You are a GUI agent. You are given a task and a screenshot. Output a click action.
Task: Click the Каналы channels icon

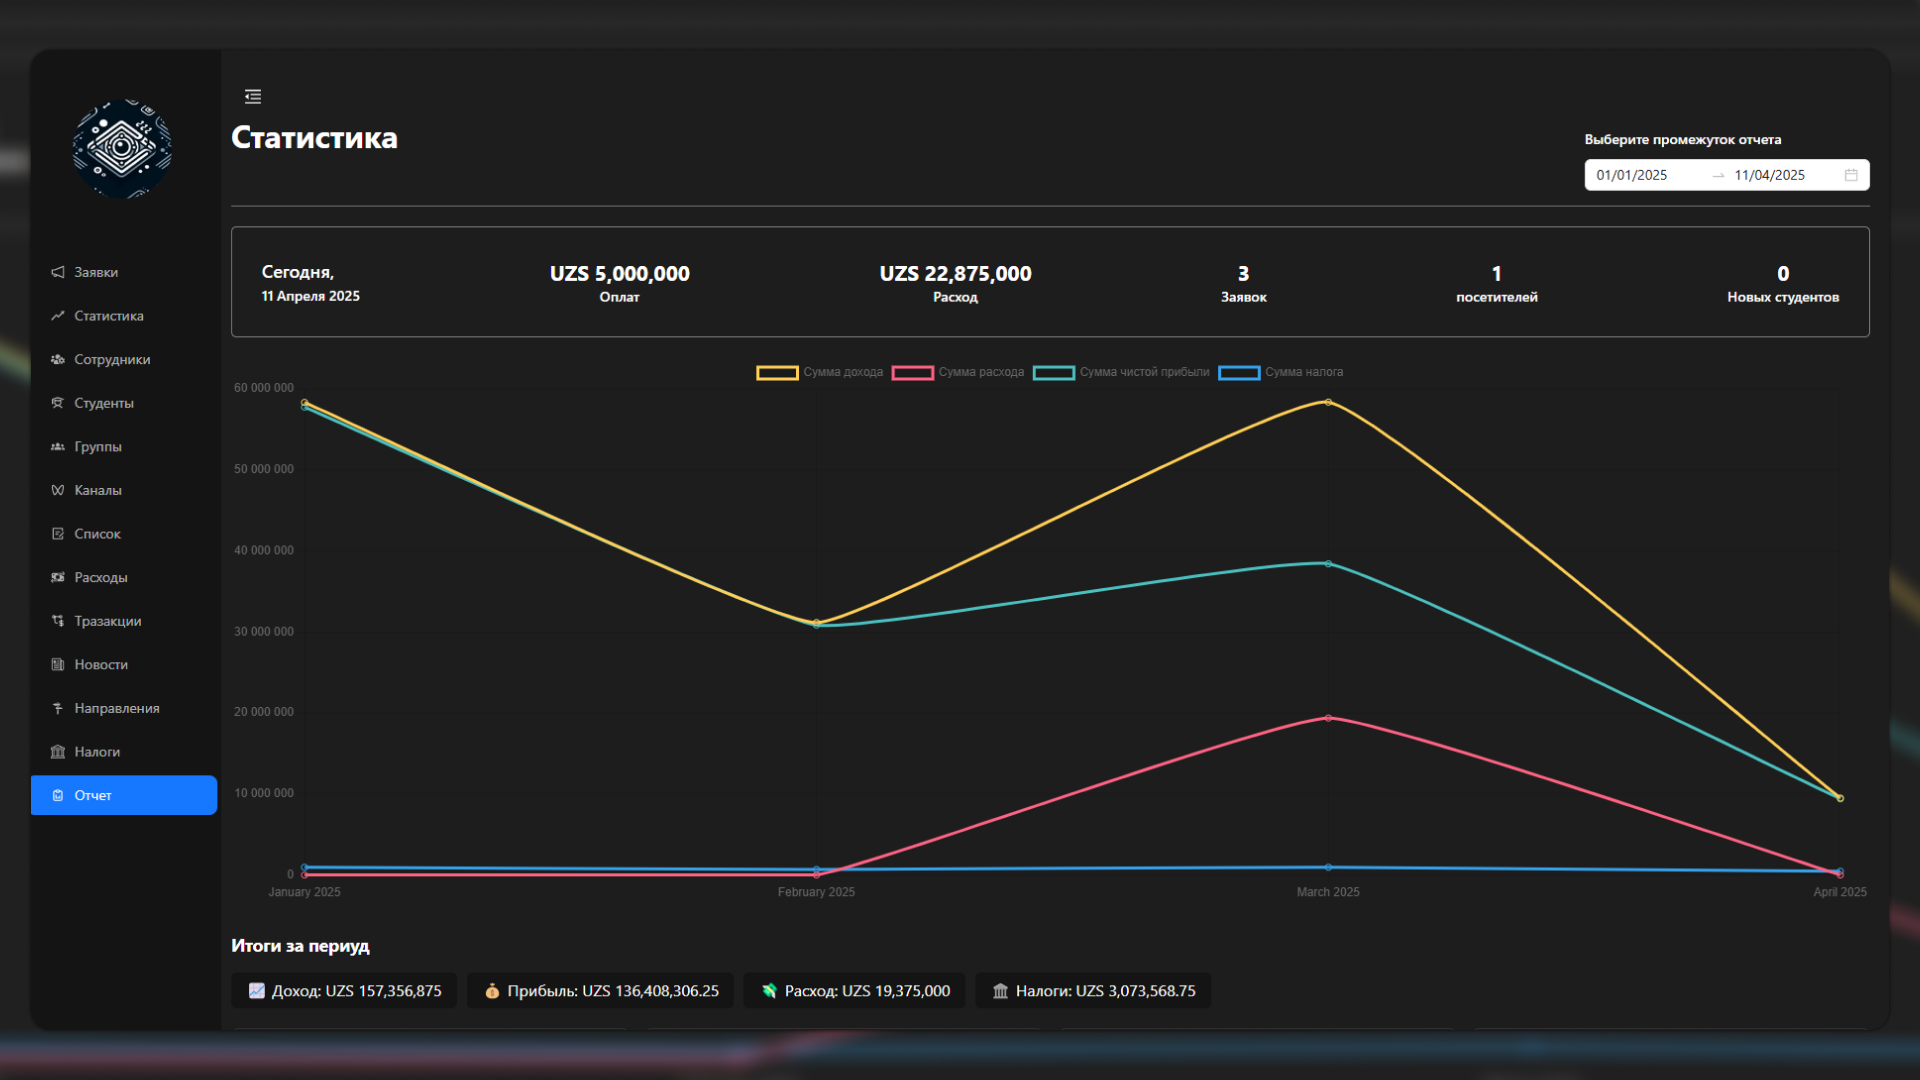click(x=58, y=490)
